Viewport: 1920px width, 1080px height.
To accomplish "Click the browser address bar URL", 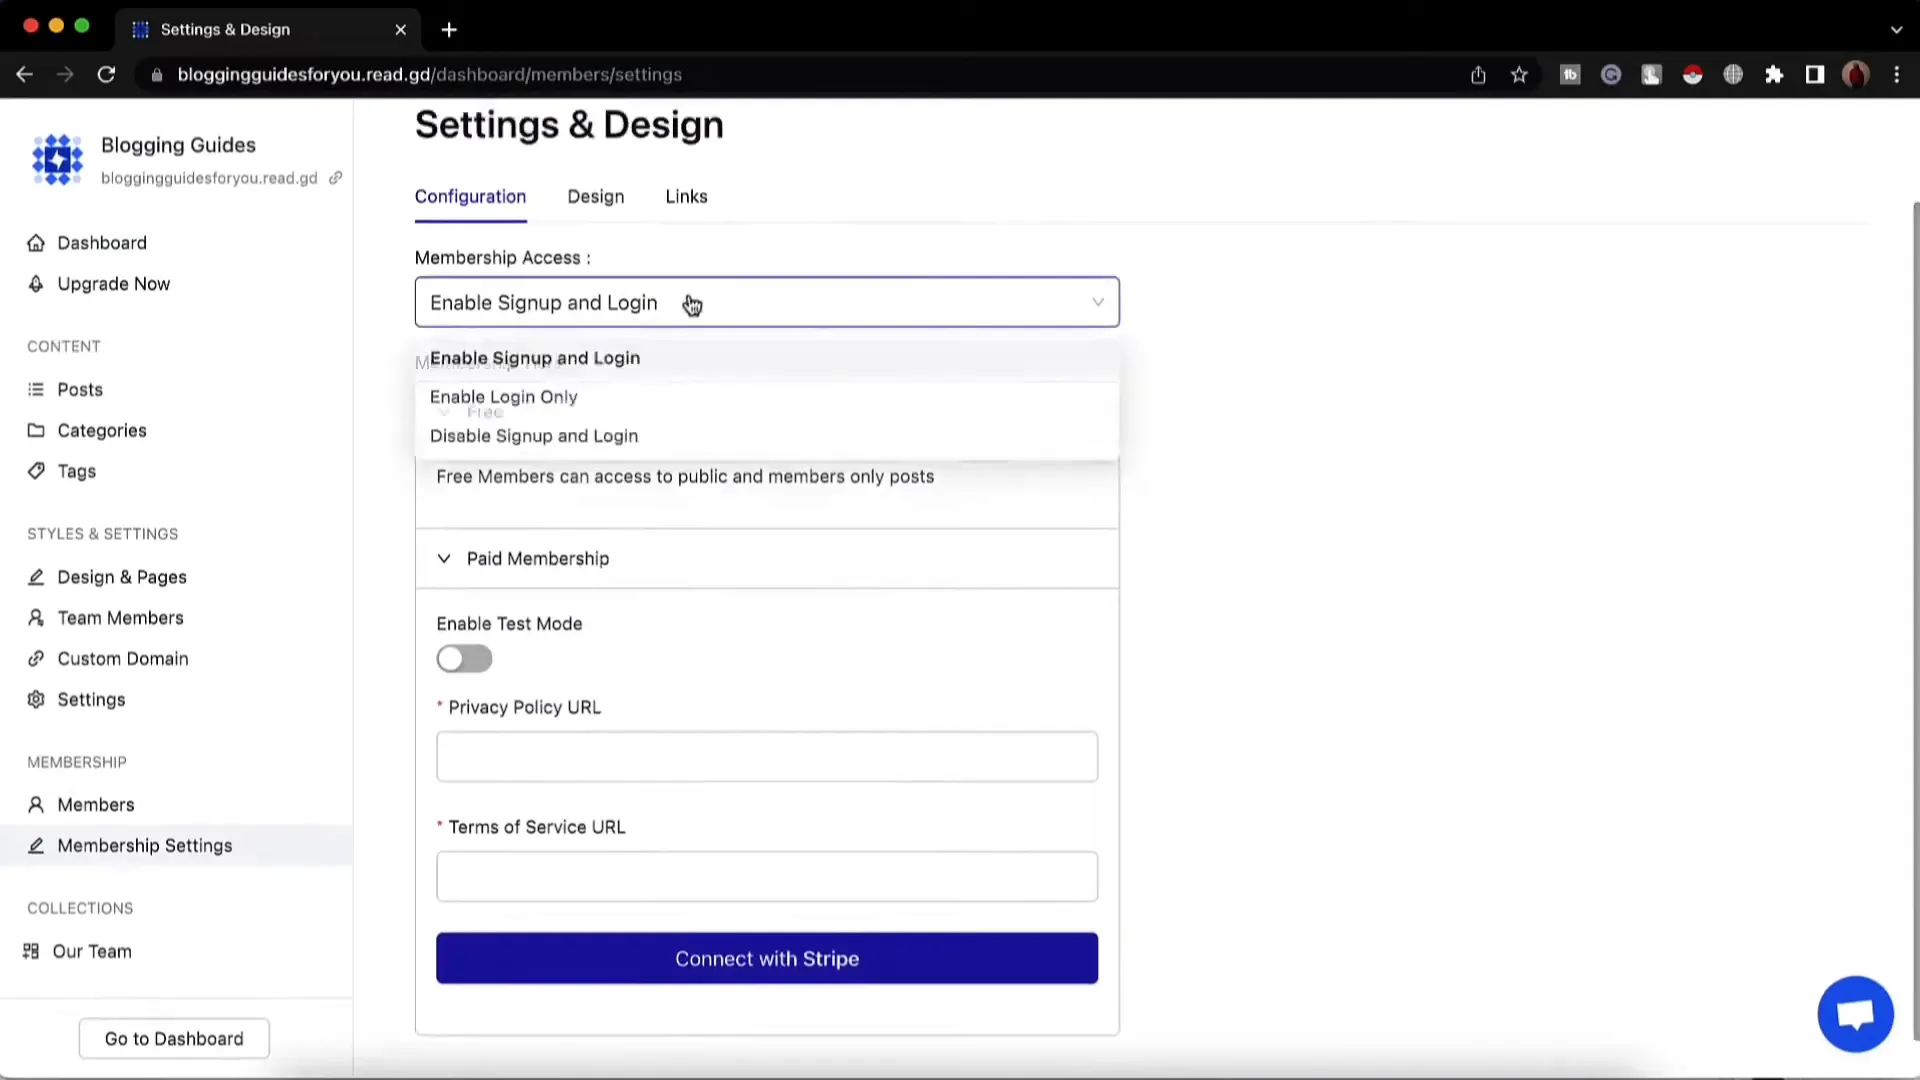I will tap(430, 75).
